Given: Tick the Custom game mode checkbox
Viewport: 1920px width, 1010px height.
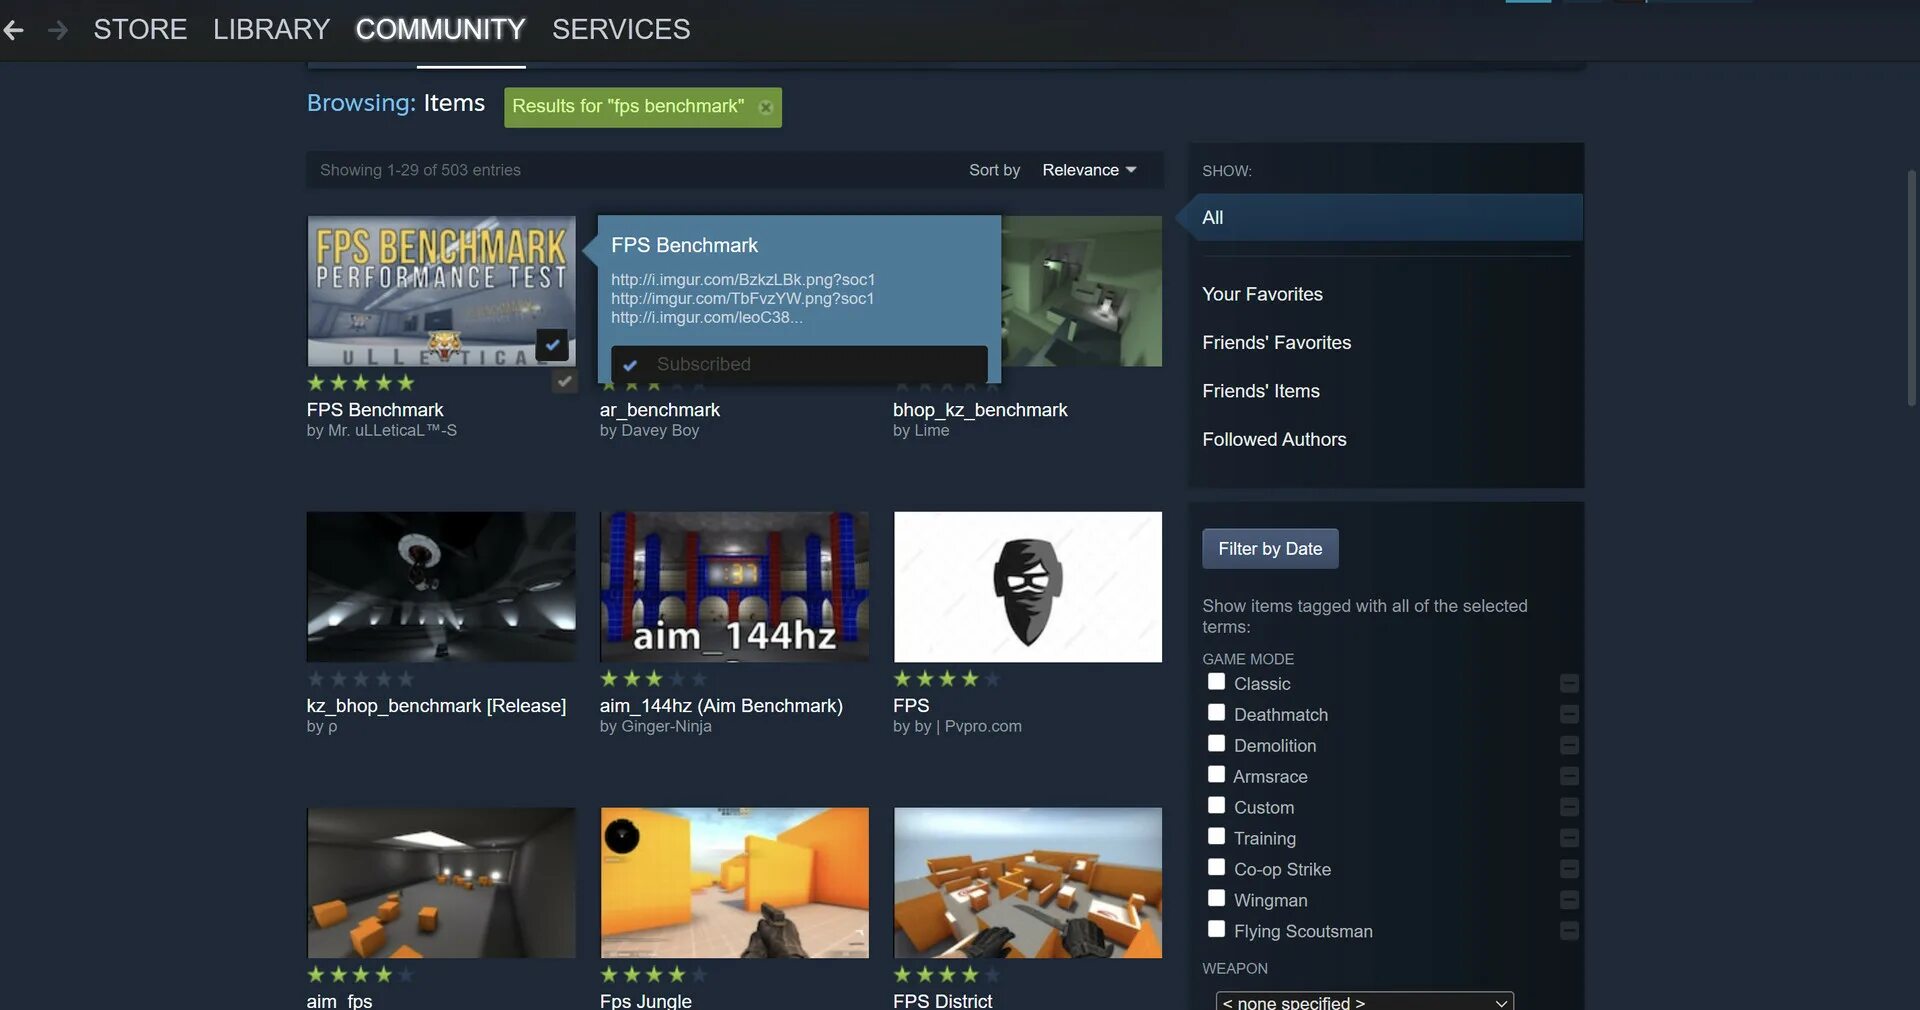Looking at the screenshot, I should 1216,805.
